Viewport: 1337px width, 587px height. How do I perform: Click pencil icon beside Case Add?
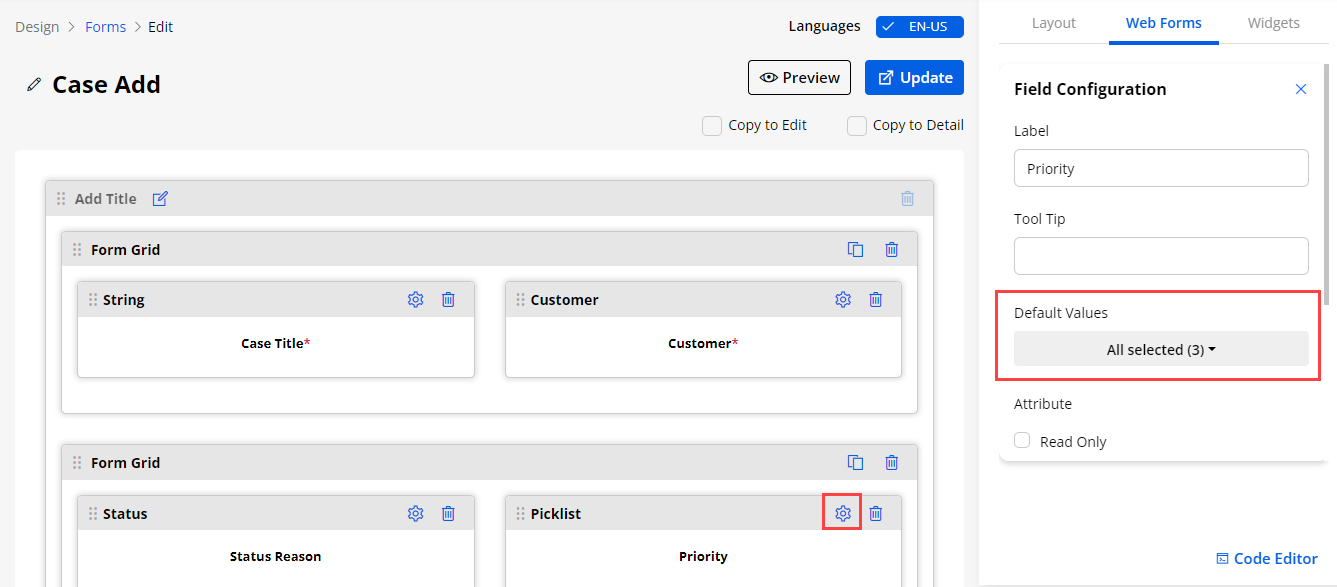(35, 85)
